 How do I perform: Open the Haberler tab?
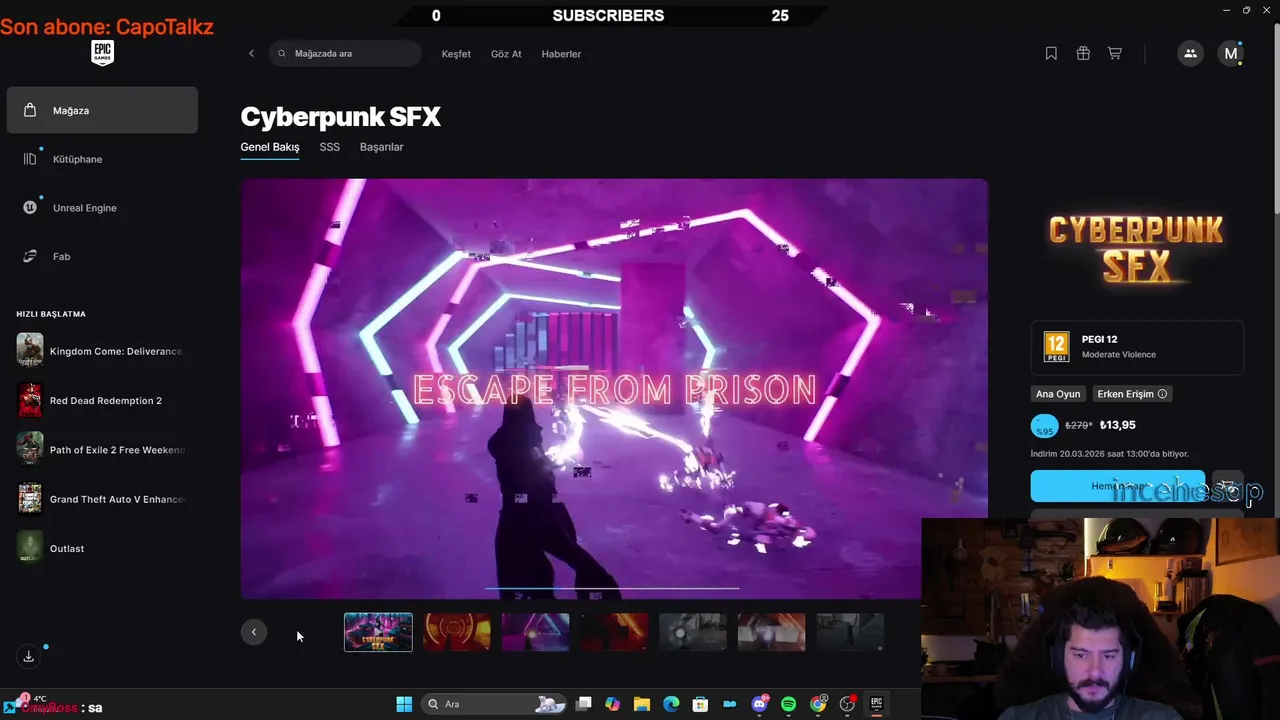pyautogui.click(x=561, y=54)
